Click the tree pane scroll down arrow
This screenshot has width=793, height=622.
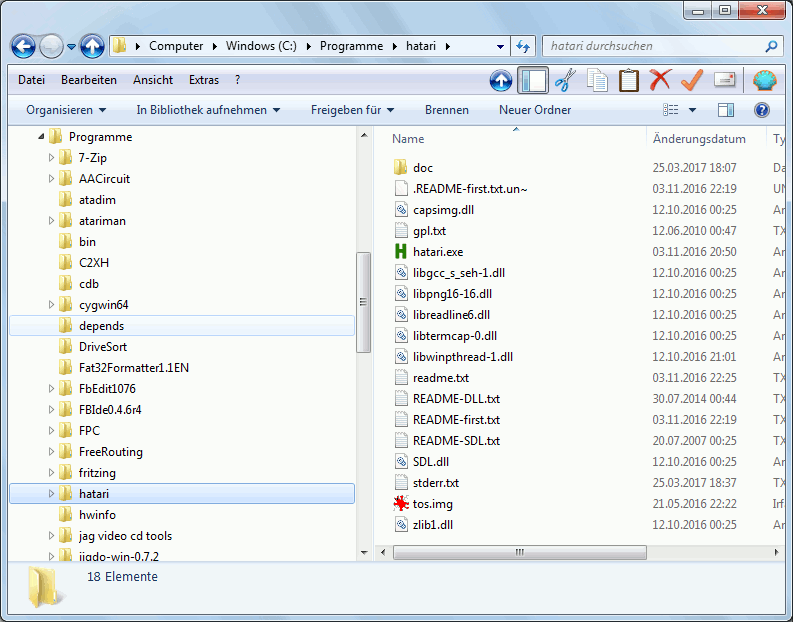pyautogui.click(x=364, y=553)
